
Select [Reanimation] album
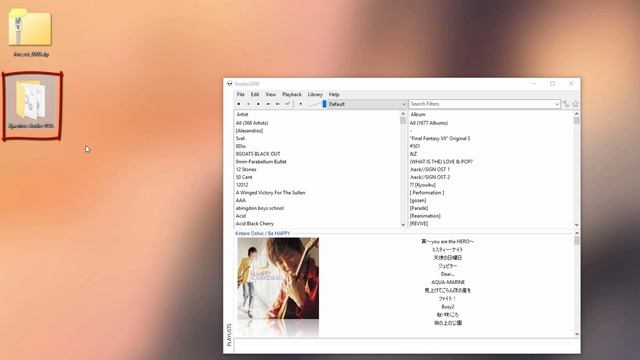coord(425,216)
